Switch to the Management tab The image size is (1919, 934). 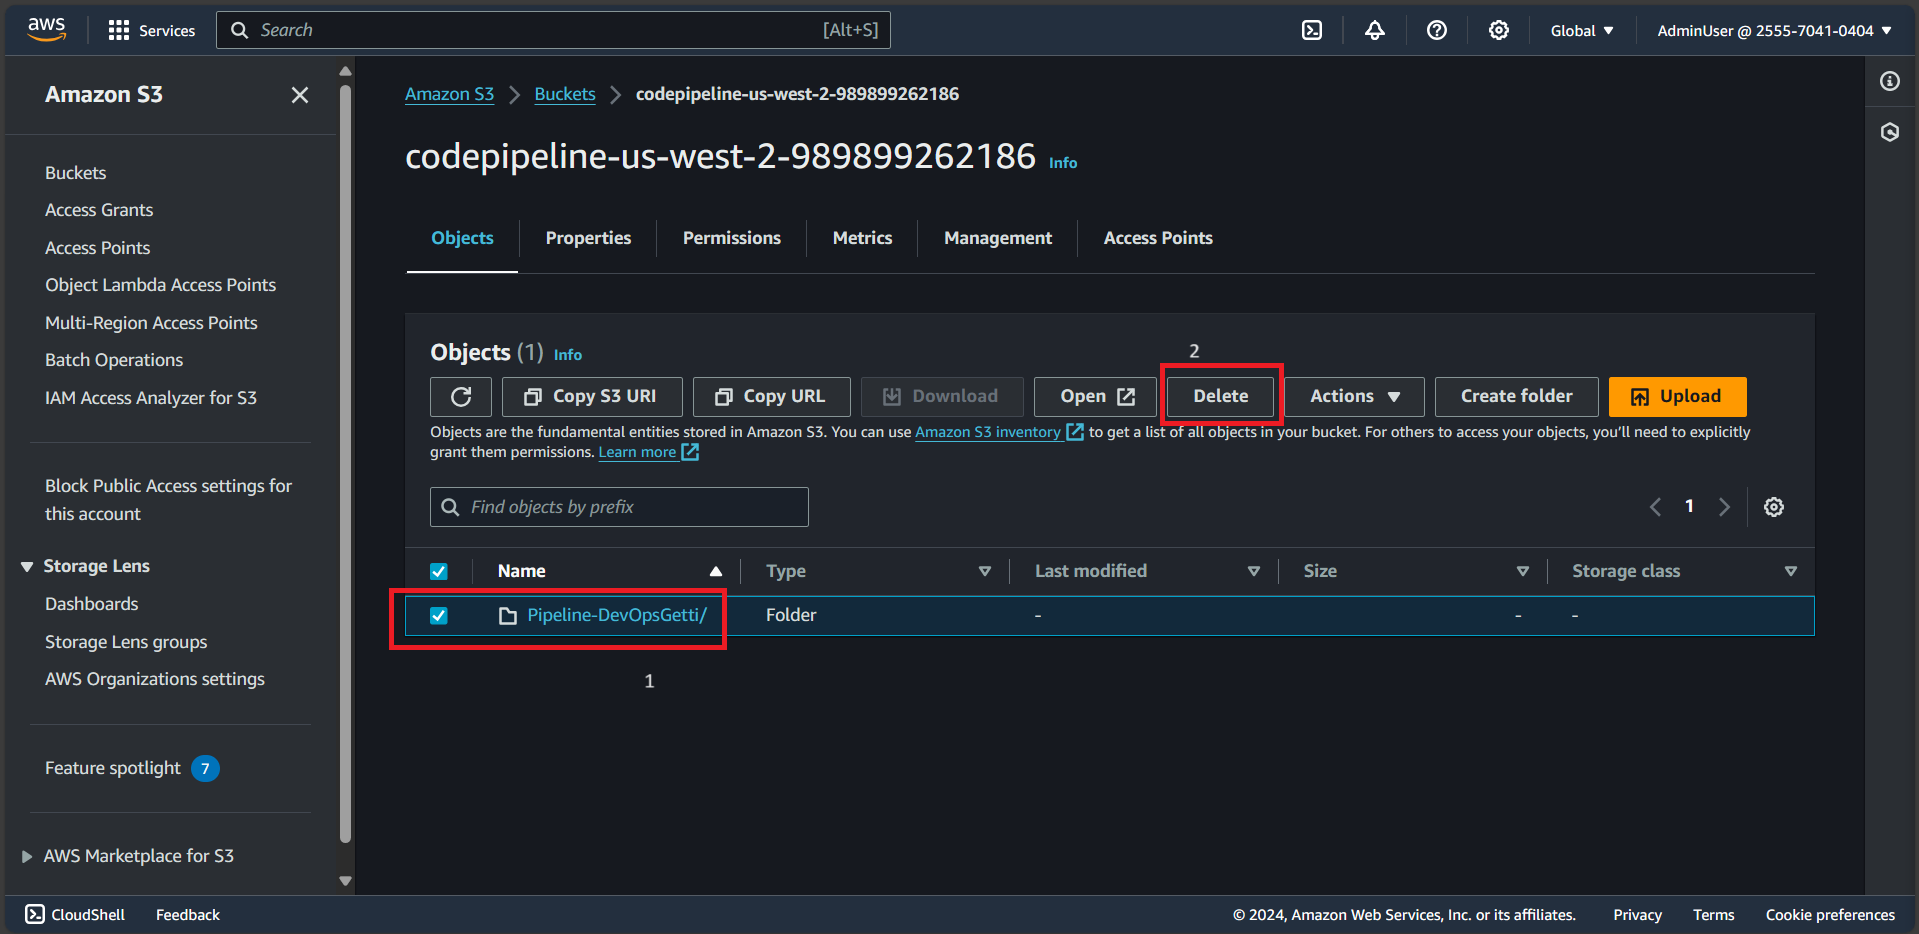[998, 238]
